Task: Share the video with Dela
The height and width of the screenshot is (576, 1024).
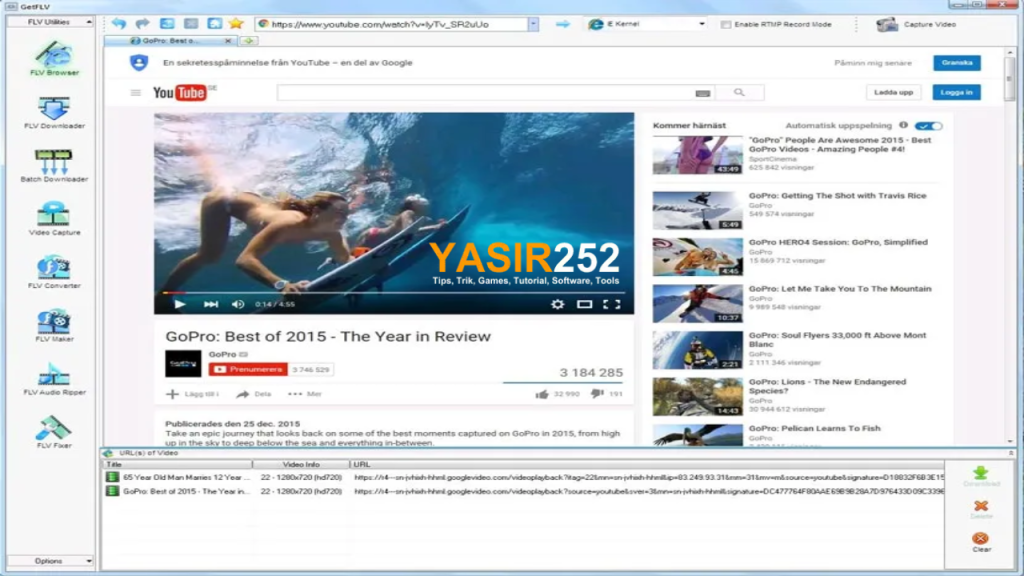Action: (254, 394)
